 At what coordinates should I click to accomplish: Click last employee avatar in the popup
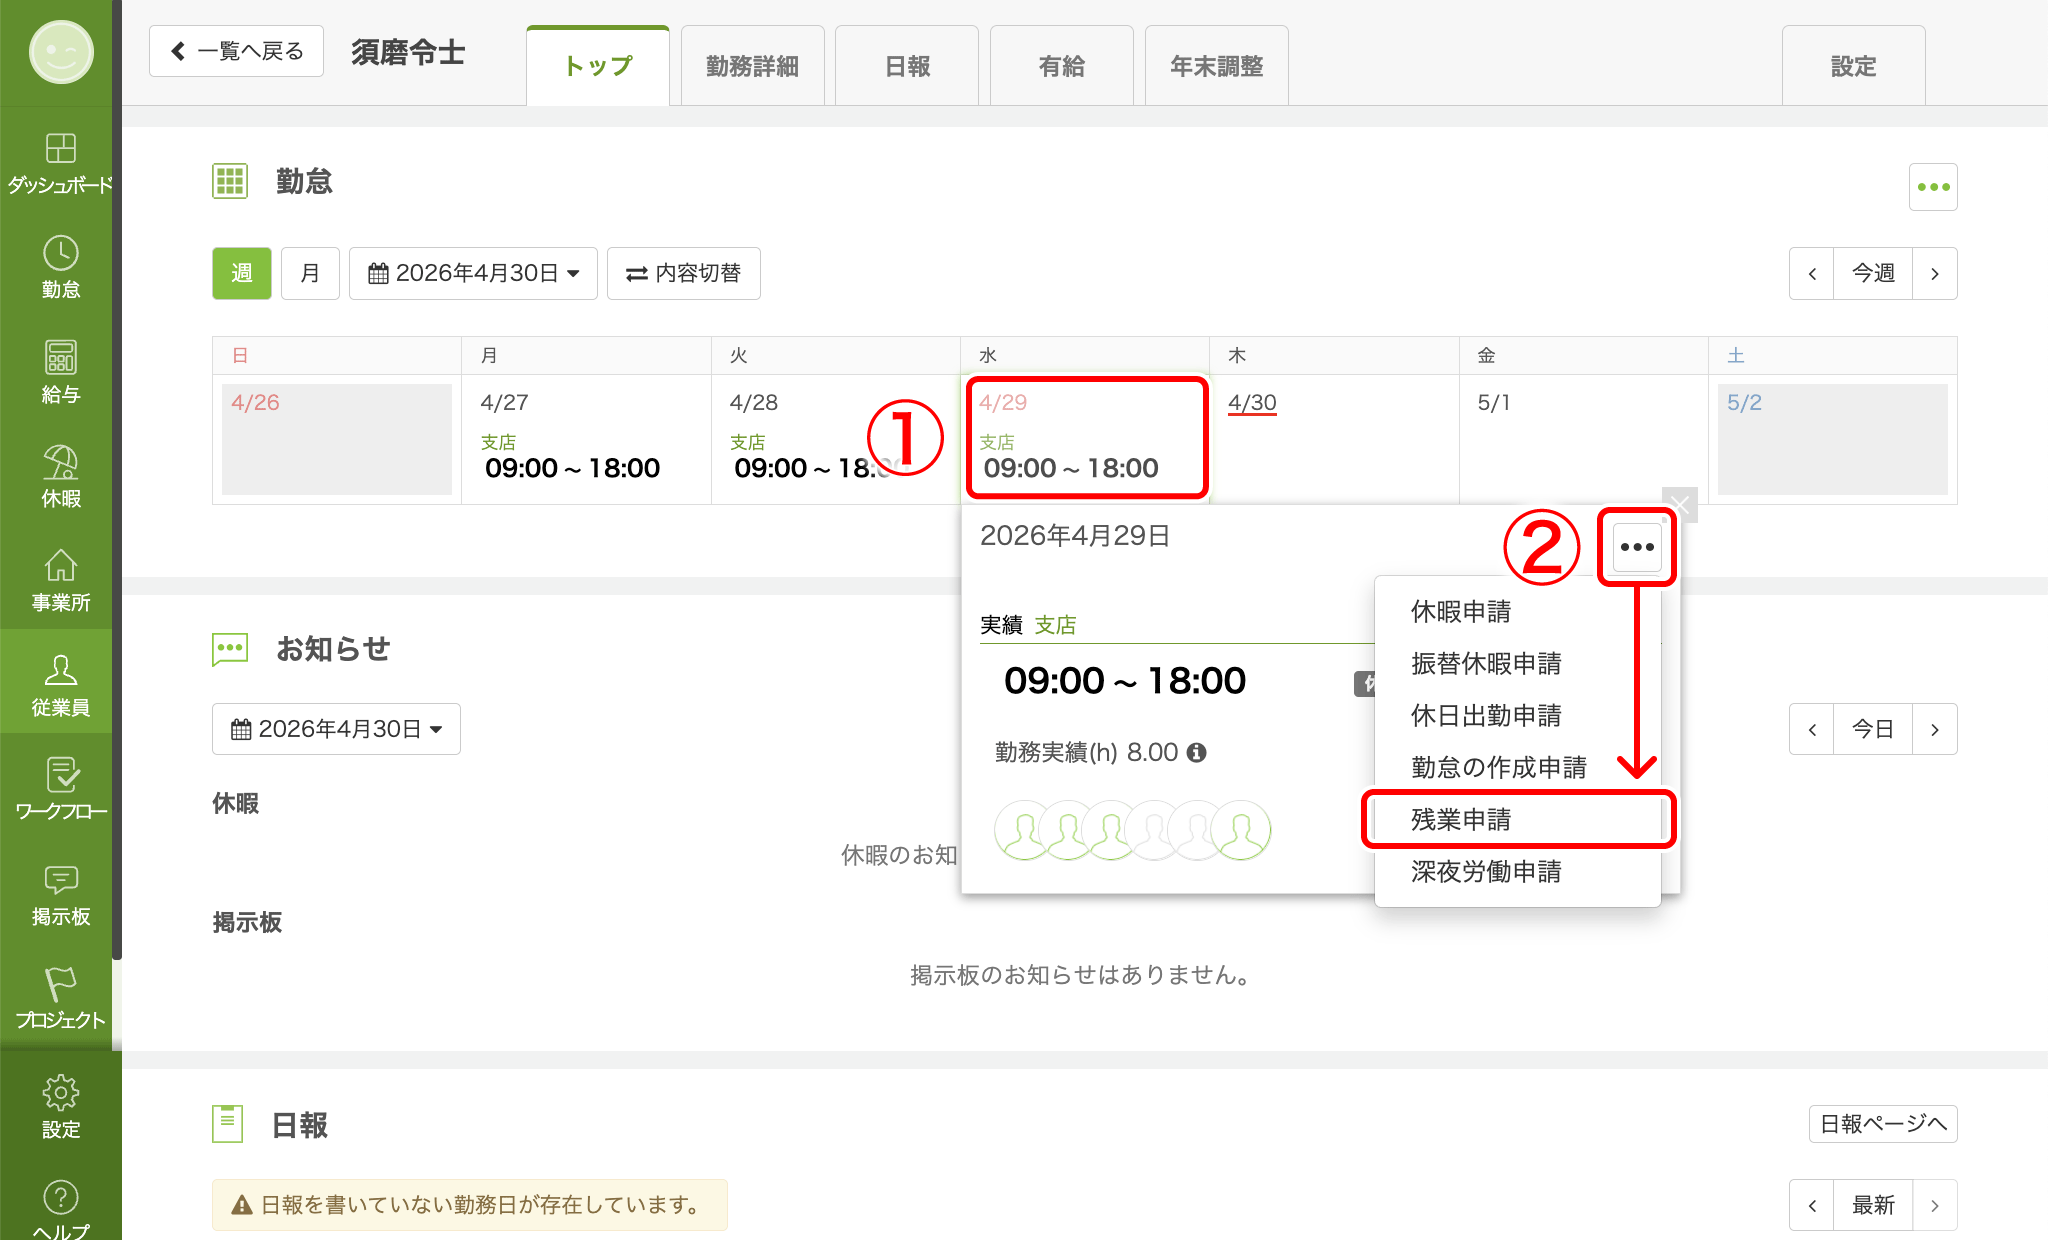click(1241, 831)
